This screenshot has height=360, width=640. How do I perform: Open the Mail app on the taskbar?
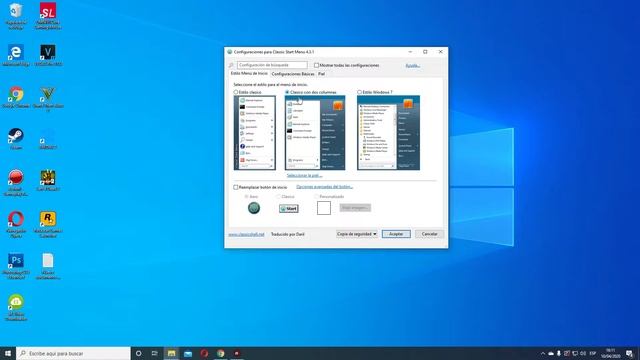coord(188,353)
